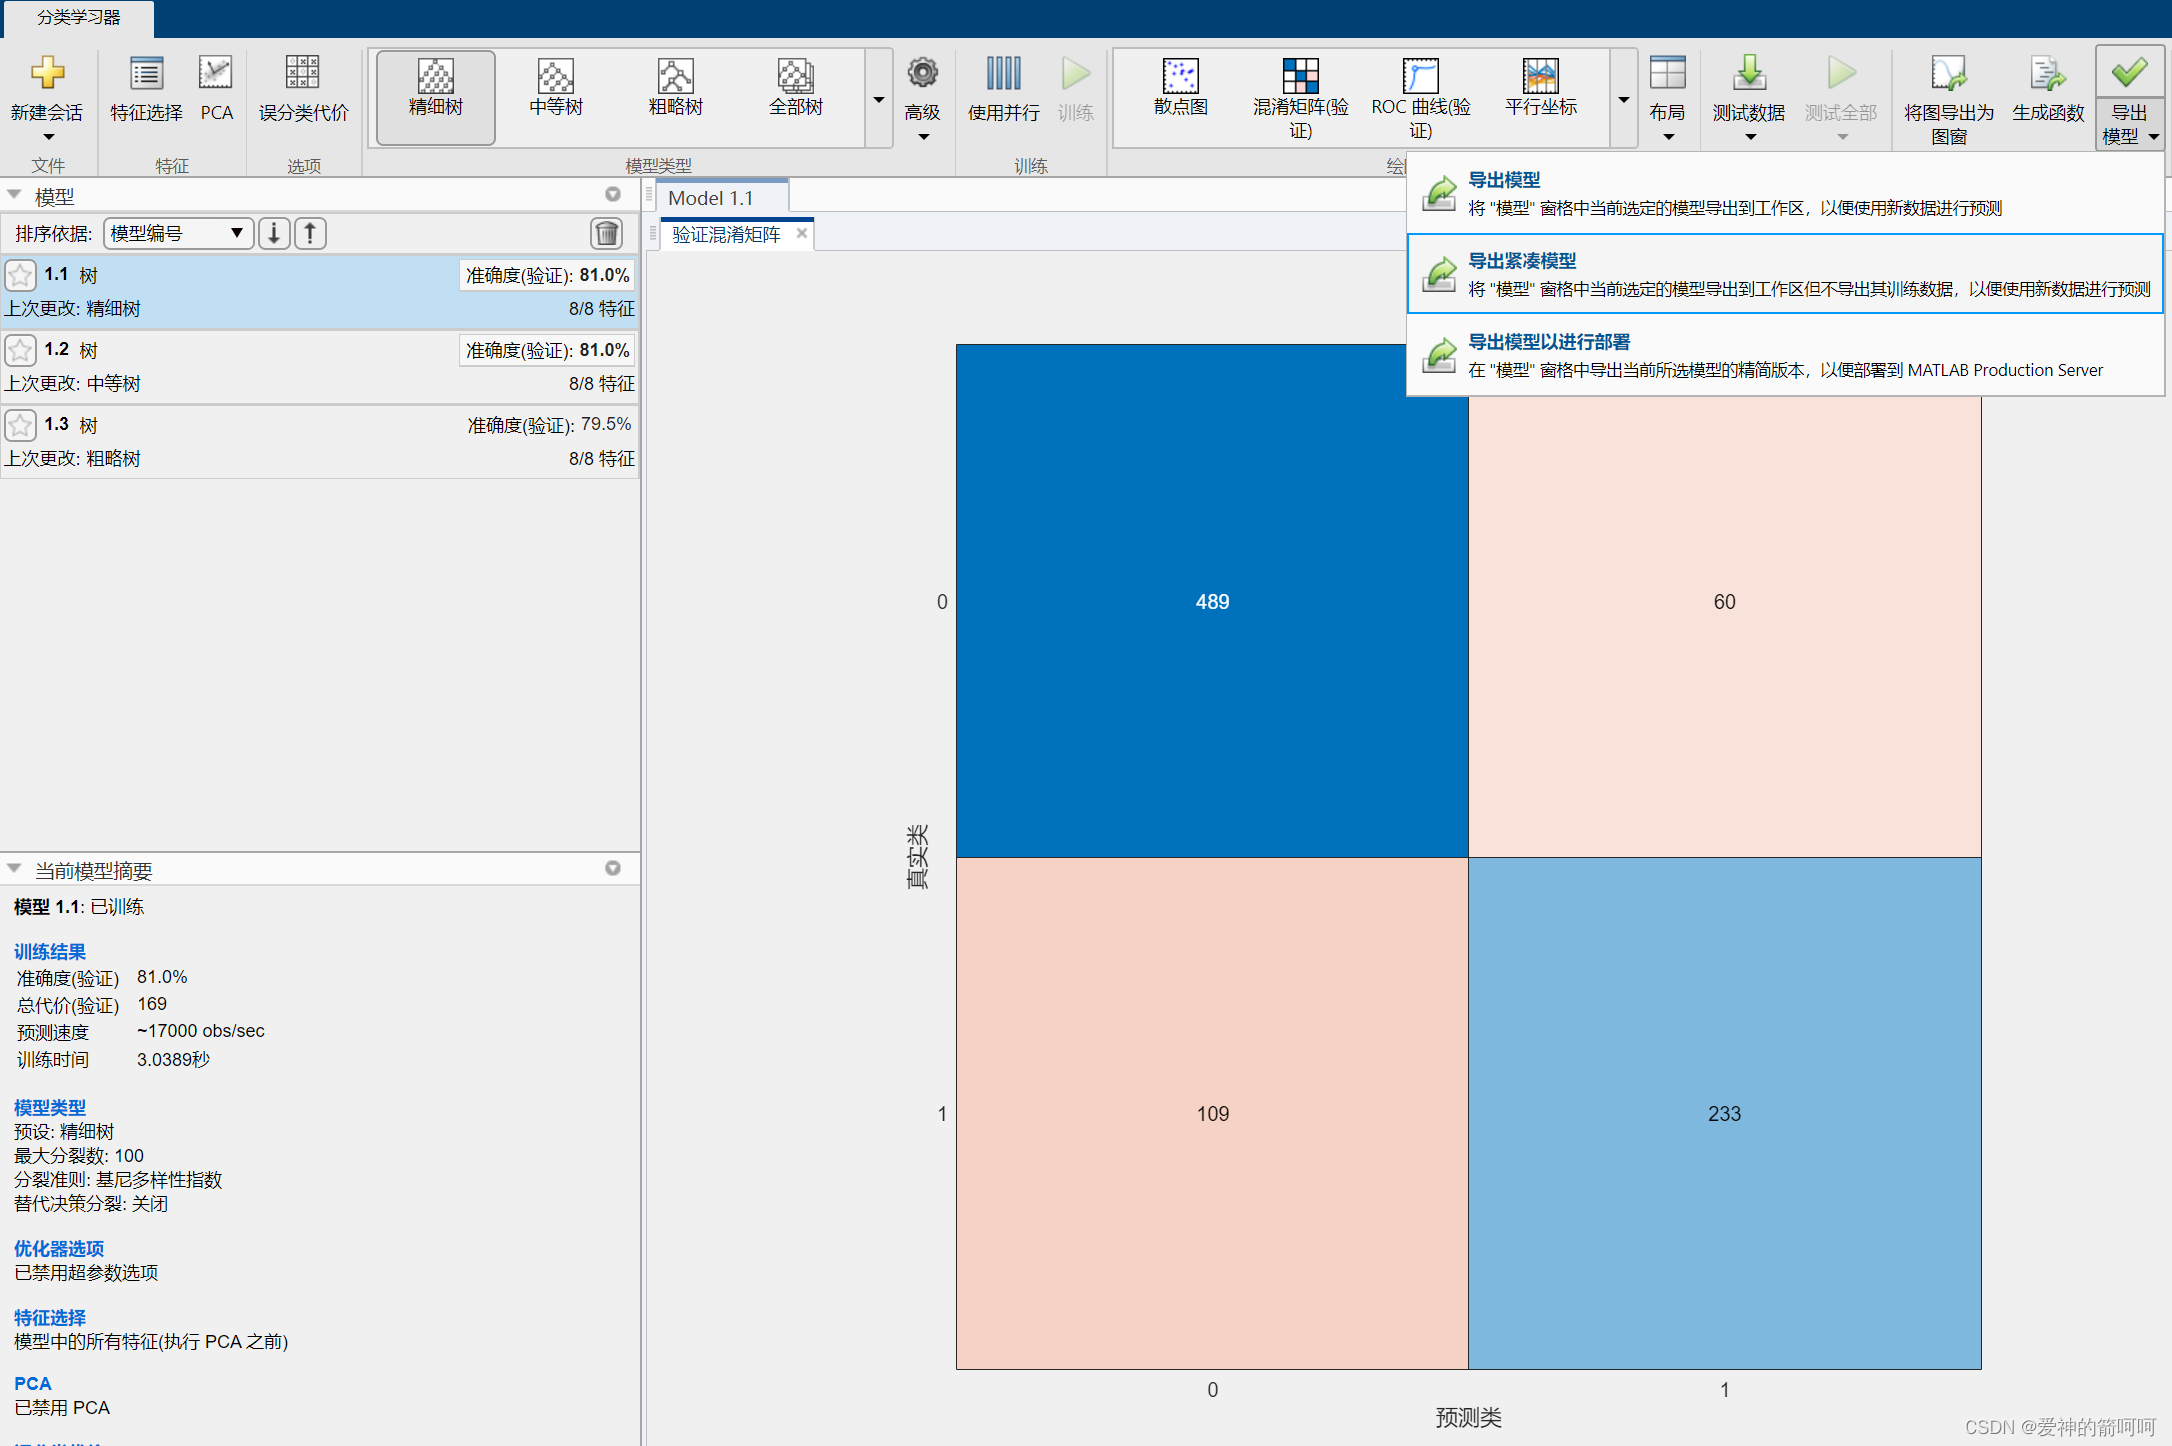Toggle favorite star for model 1.3
The width and height of the screenshot is (2172, 1446).
(21, 425)
